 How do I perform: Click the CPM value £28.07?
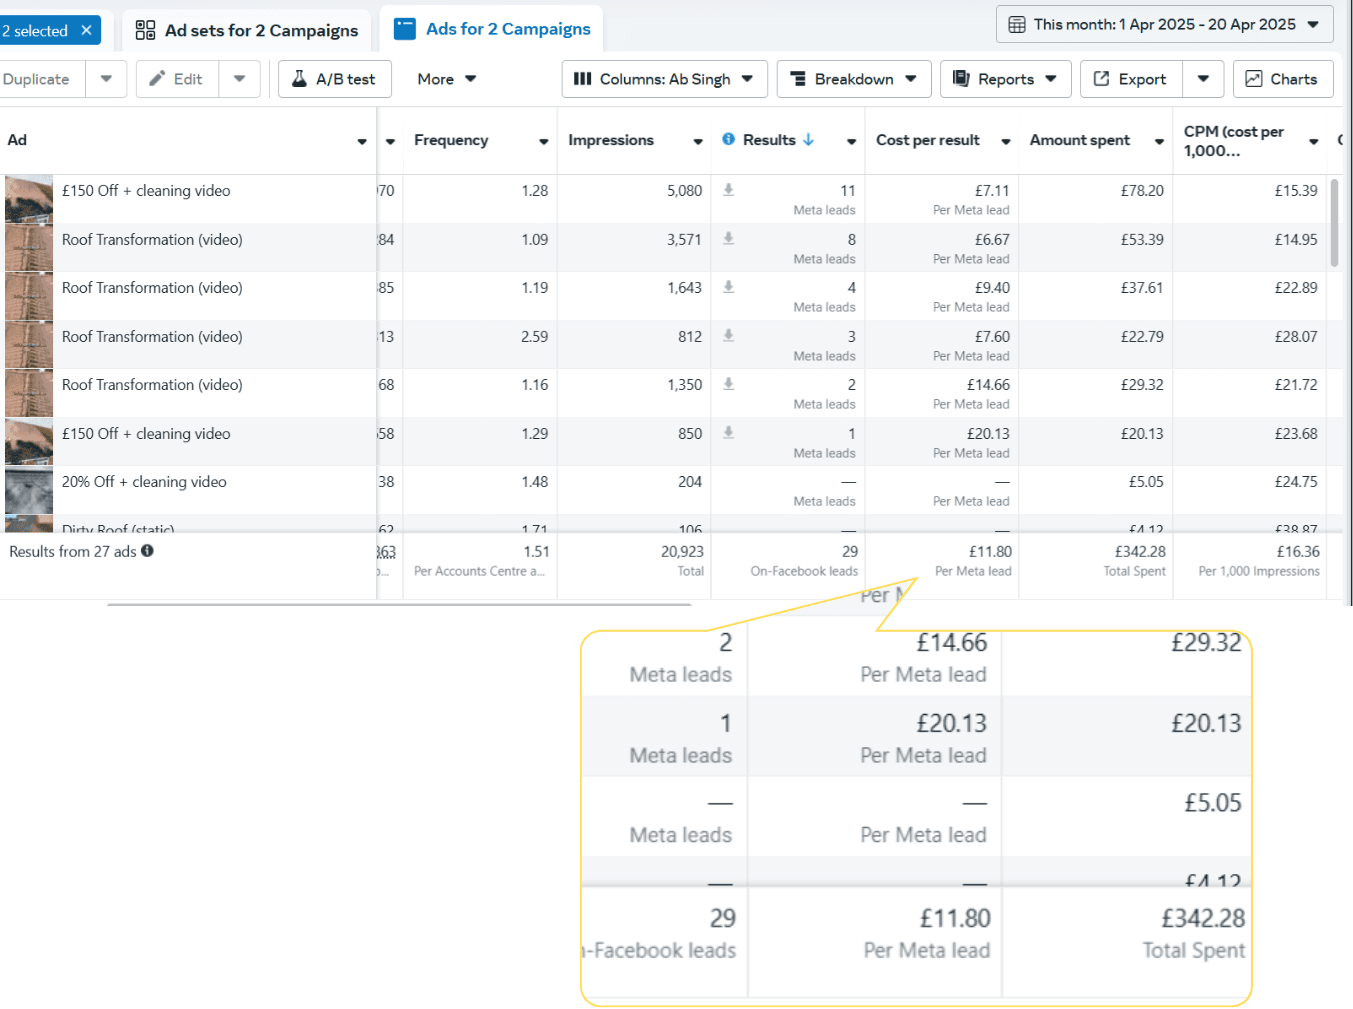click(1296, 337)
